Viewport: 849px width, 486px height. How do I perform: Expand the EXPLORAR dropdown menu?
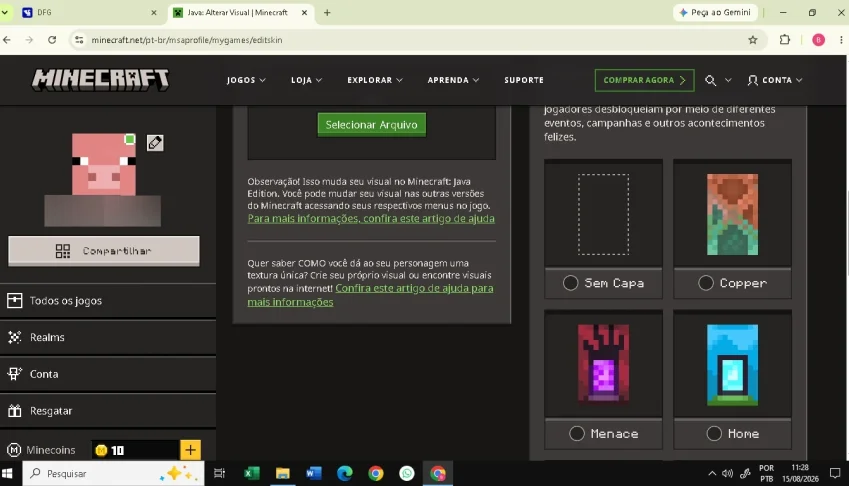[375, 80]
